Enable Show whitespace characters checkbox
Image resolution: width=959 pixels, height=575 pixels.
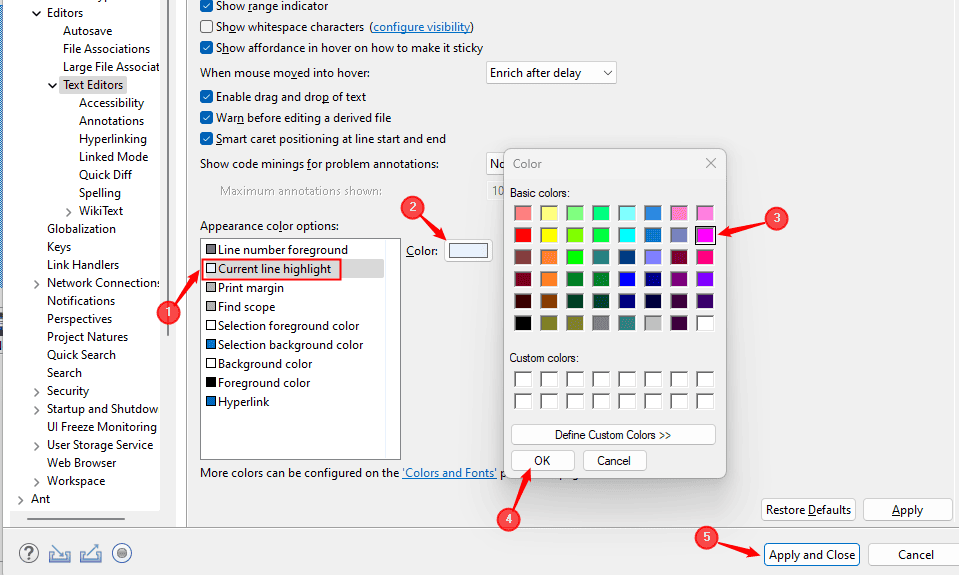click(207, 27)
